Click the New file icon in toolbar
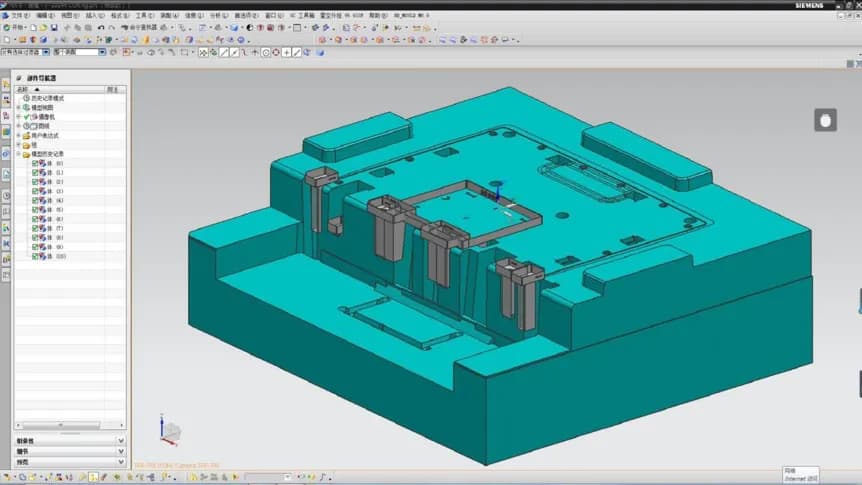 [x=34, y=27]
